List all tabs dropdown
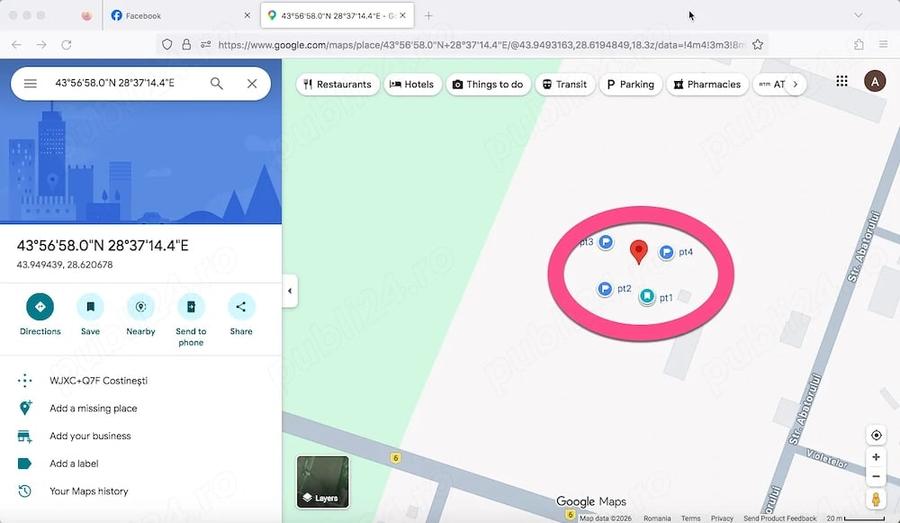 [x=858, y=16]
